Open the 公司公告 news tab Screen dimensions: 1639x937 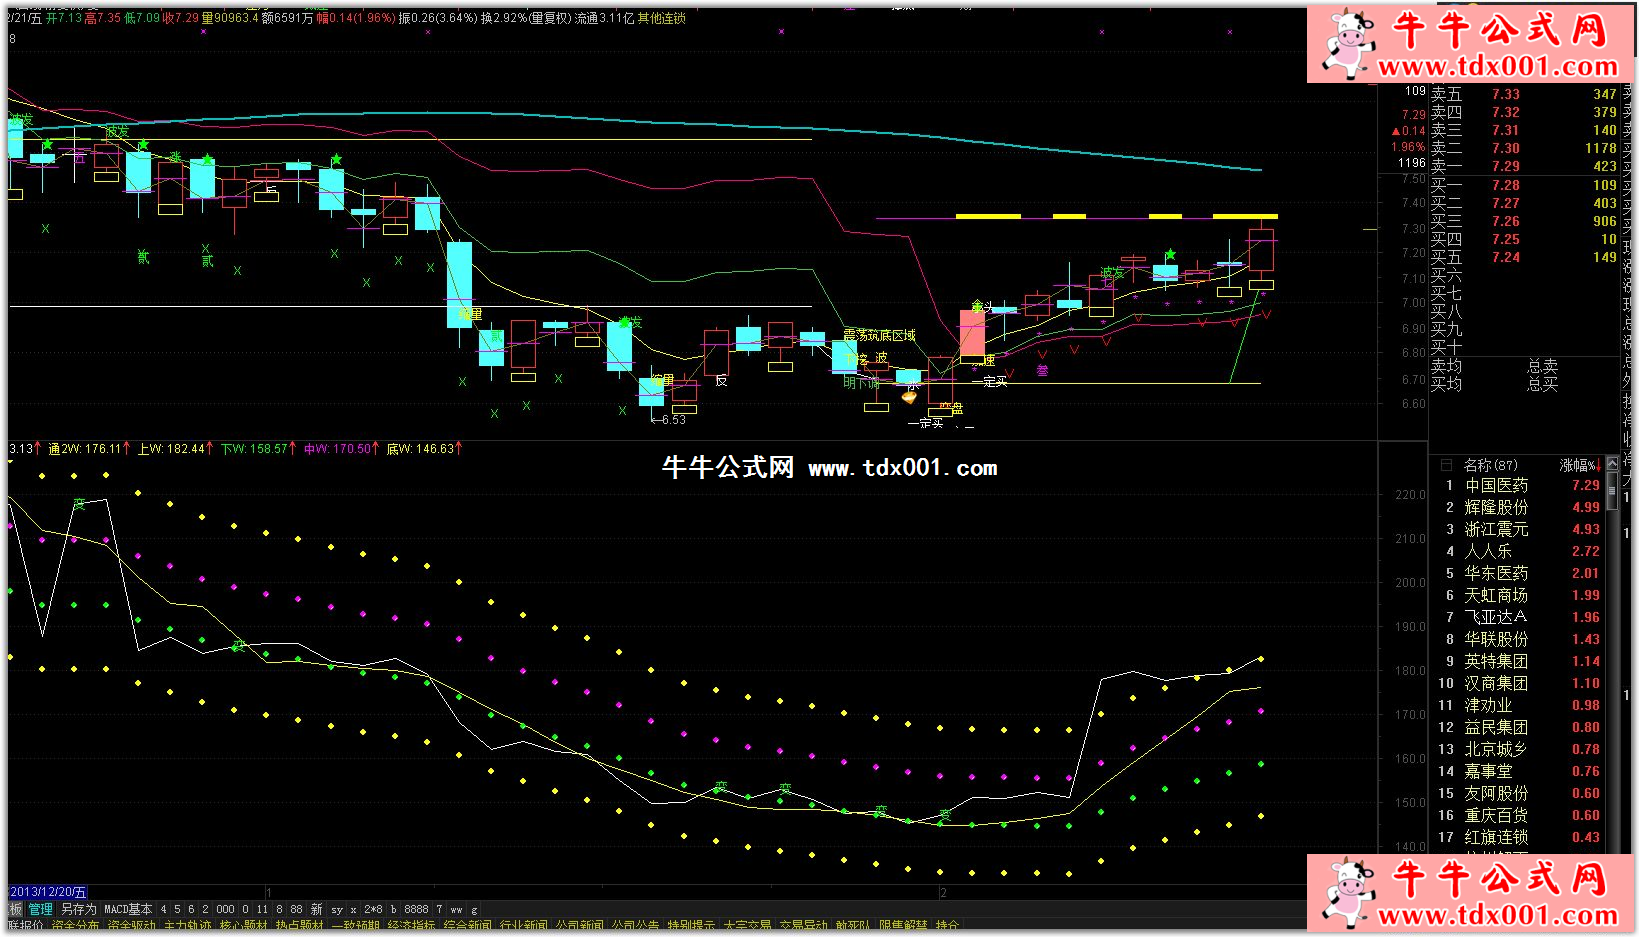pos(636,926)
